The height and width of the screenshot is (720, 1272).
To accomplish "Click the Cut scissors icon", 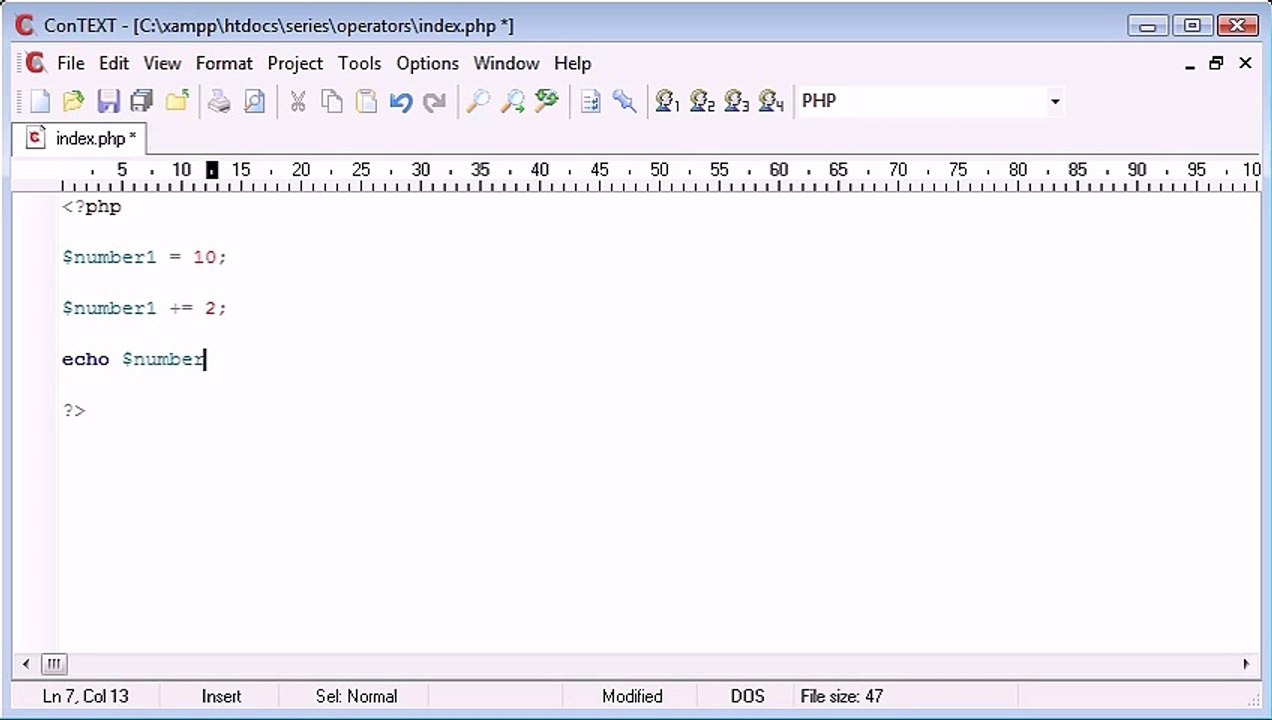I will tap(298, 101).
